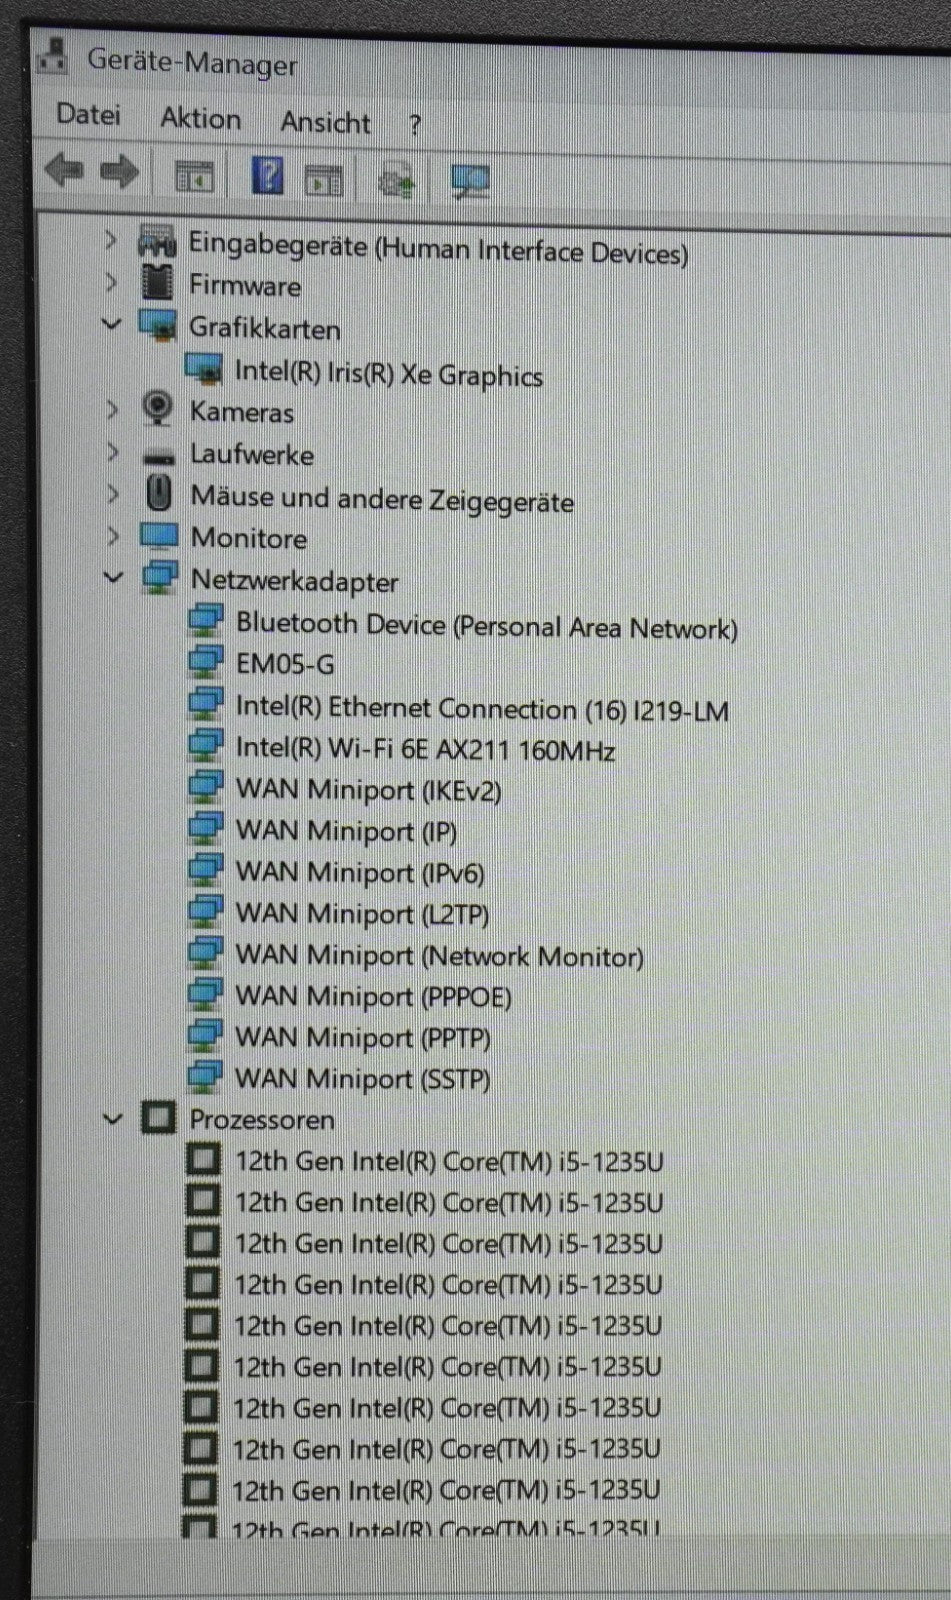
Task: Toggle the console tree view toolbar icon
Action: [195, 177]
